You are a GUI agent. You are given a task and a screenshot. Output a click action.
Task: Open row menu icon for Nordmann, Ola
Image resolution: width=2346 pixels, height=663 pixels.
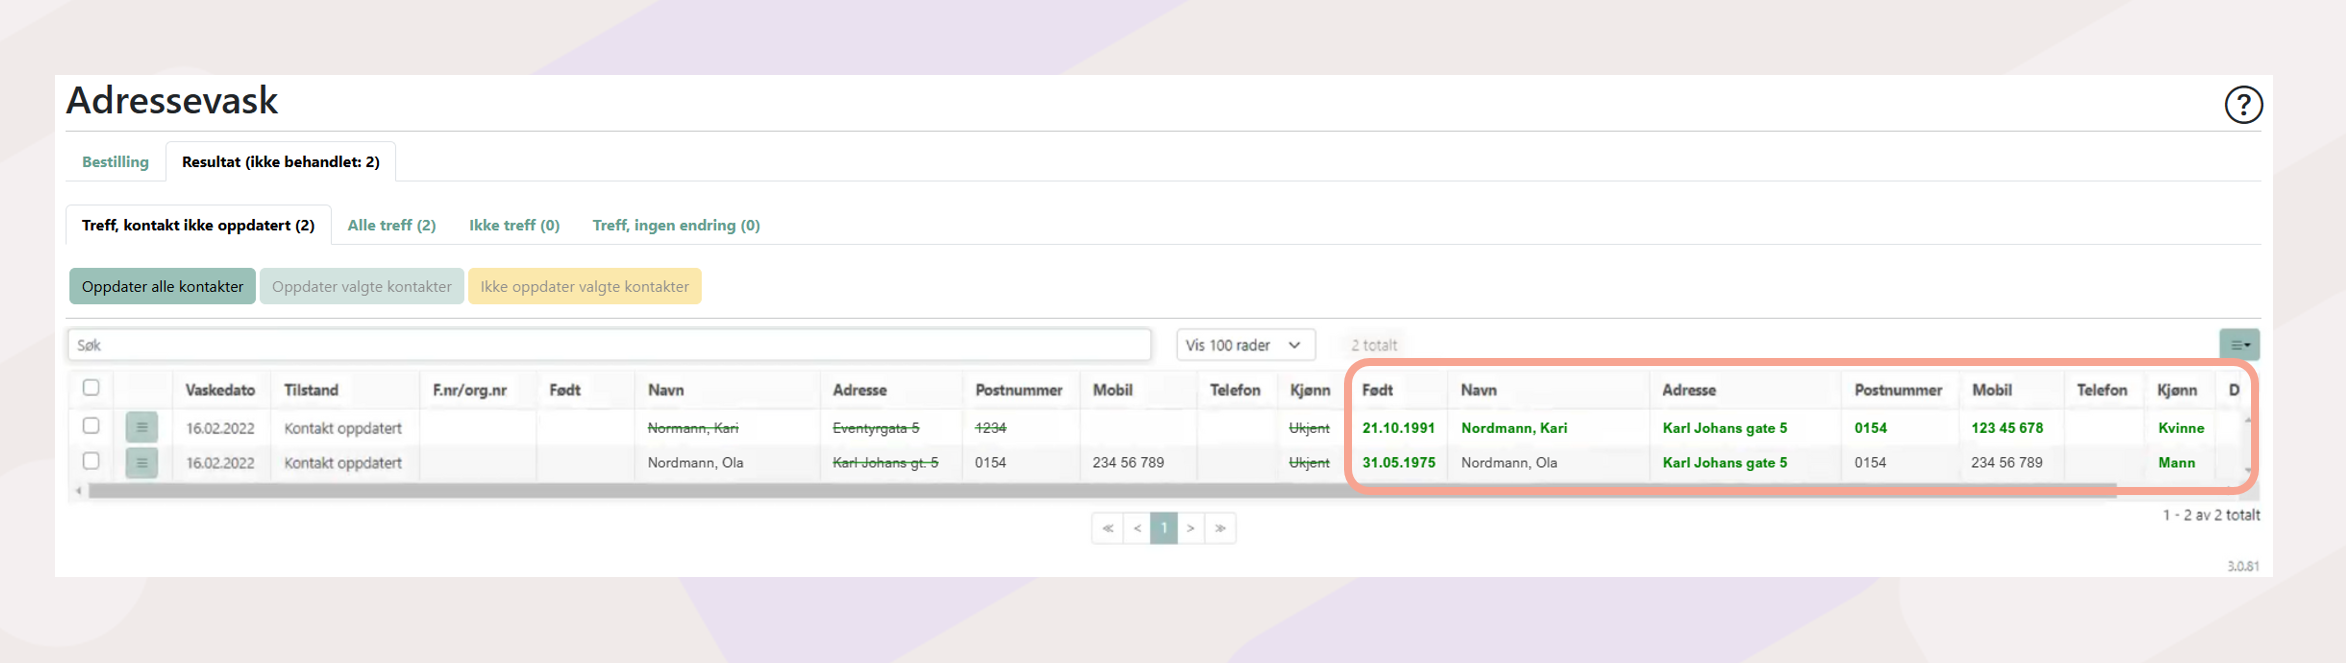[x=141, y=463]
